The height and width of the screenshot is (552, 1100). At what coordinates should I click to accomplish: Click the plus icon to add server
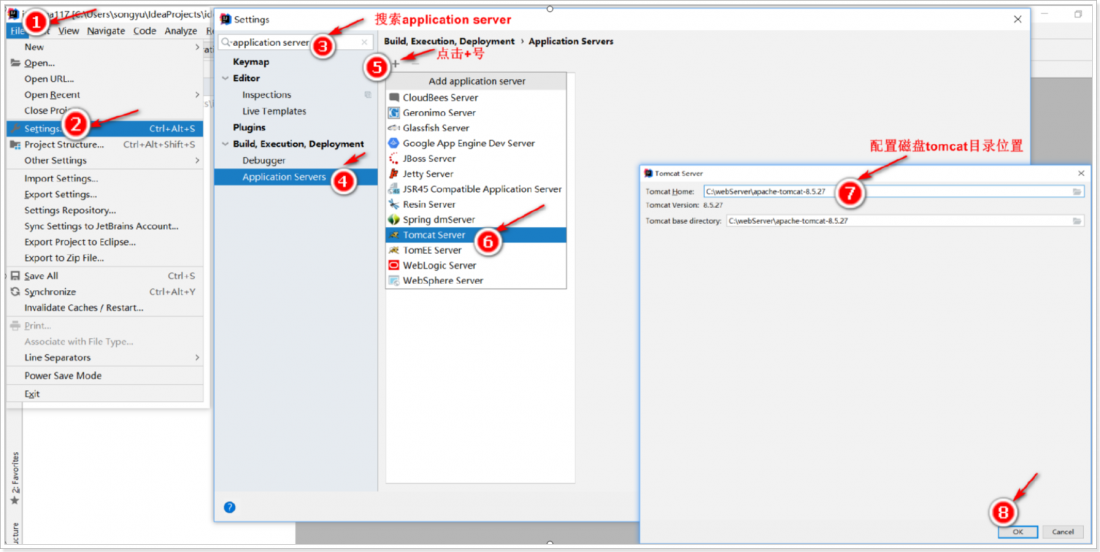(x=394, y=63)
